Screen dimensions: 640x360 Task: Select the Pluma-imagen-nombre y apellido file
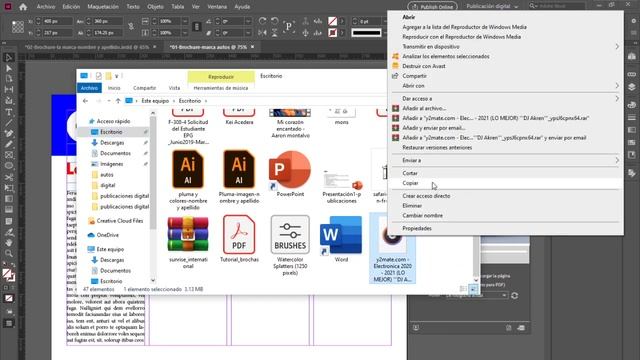[239, 177]
